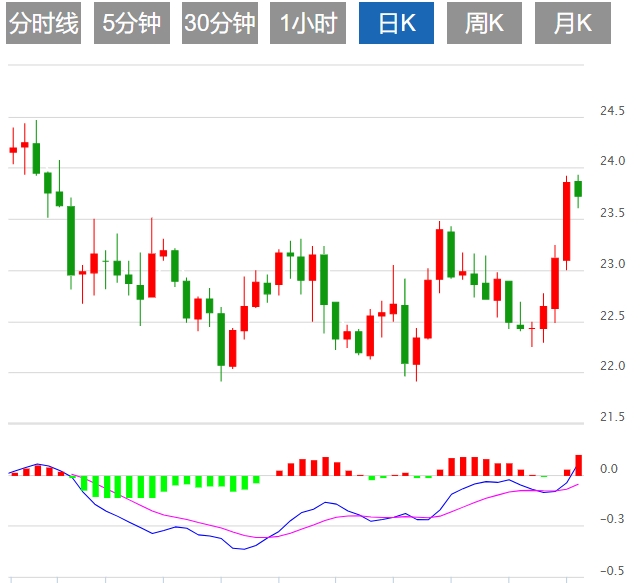Click the 21.5 price axis label
643x583 pixels.
[x=612, y=417]
